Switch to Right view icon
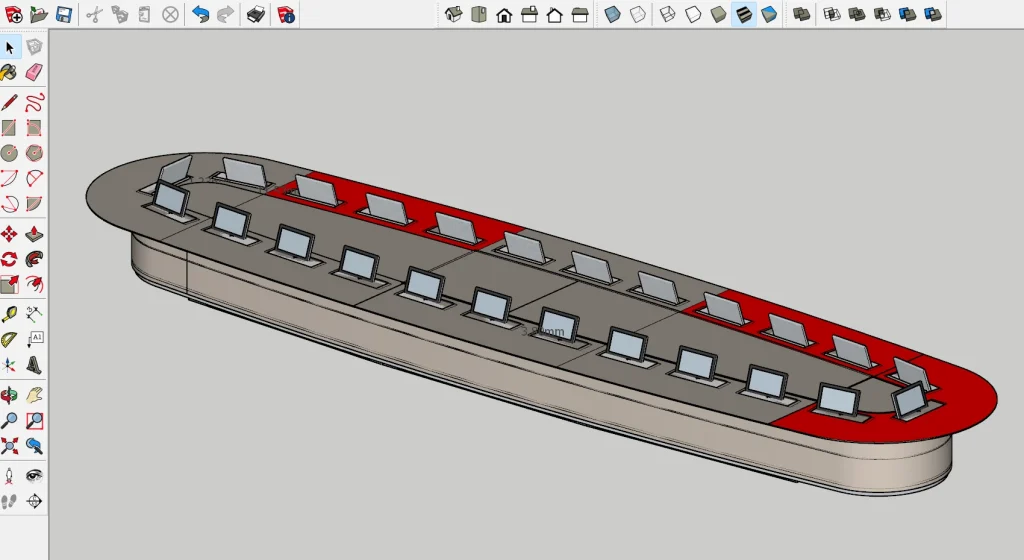Image resolution: width=1024 pixels, height=560 pixels. pos(530,14)
